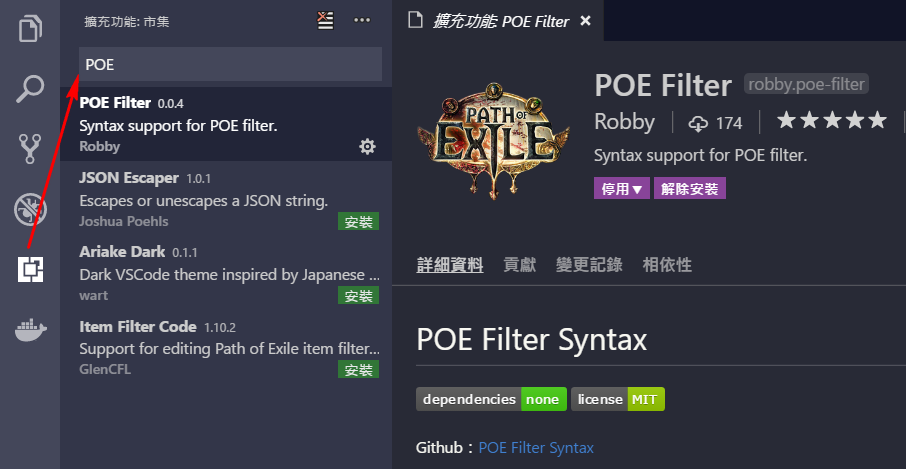Viewport: 906px width, 469px height.
Task: Click the five-star rating
Action: point(831,121)
